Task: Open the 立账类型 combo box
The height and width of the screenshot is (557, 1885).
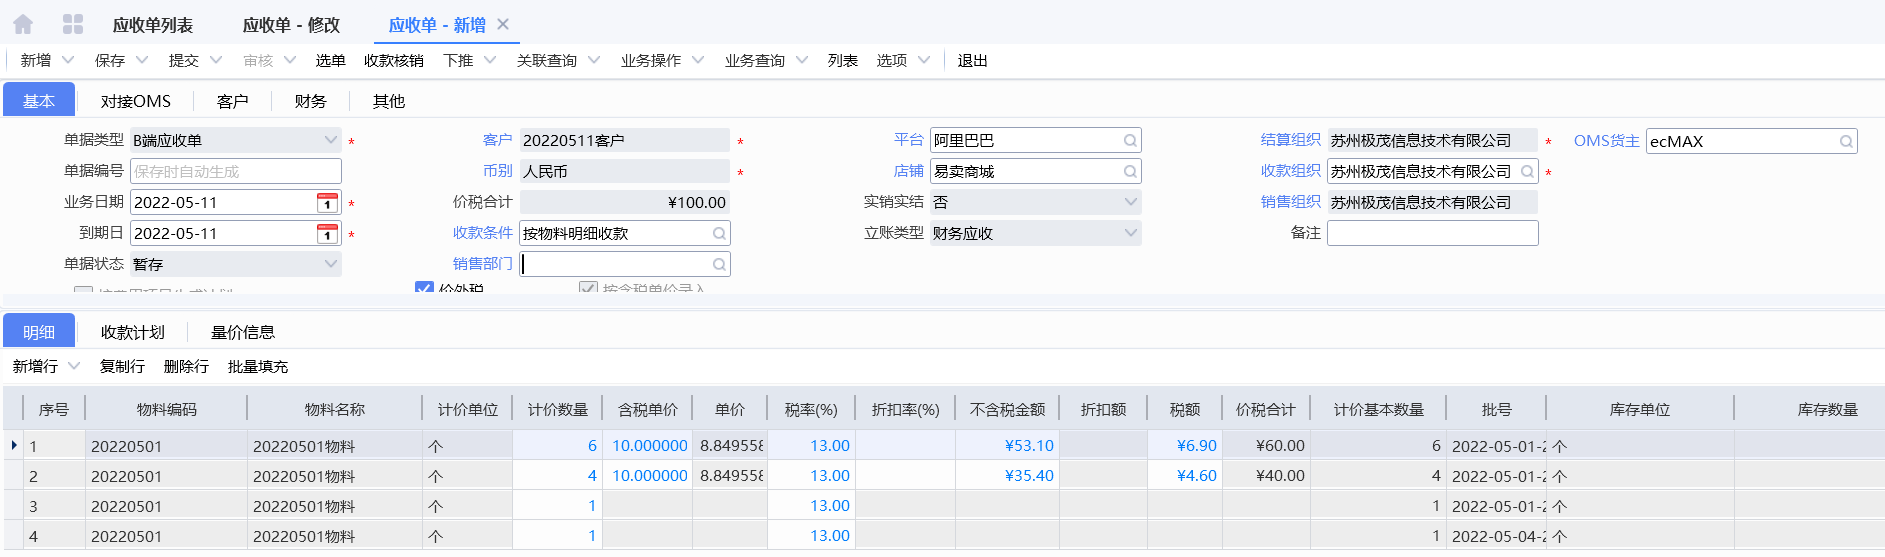Action: click(1035, 234)
